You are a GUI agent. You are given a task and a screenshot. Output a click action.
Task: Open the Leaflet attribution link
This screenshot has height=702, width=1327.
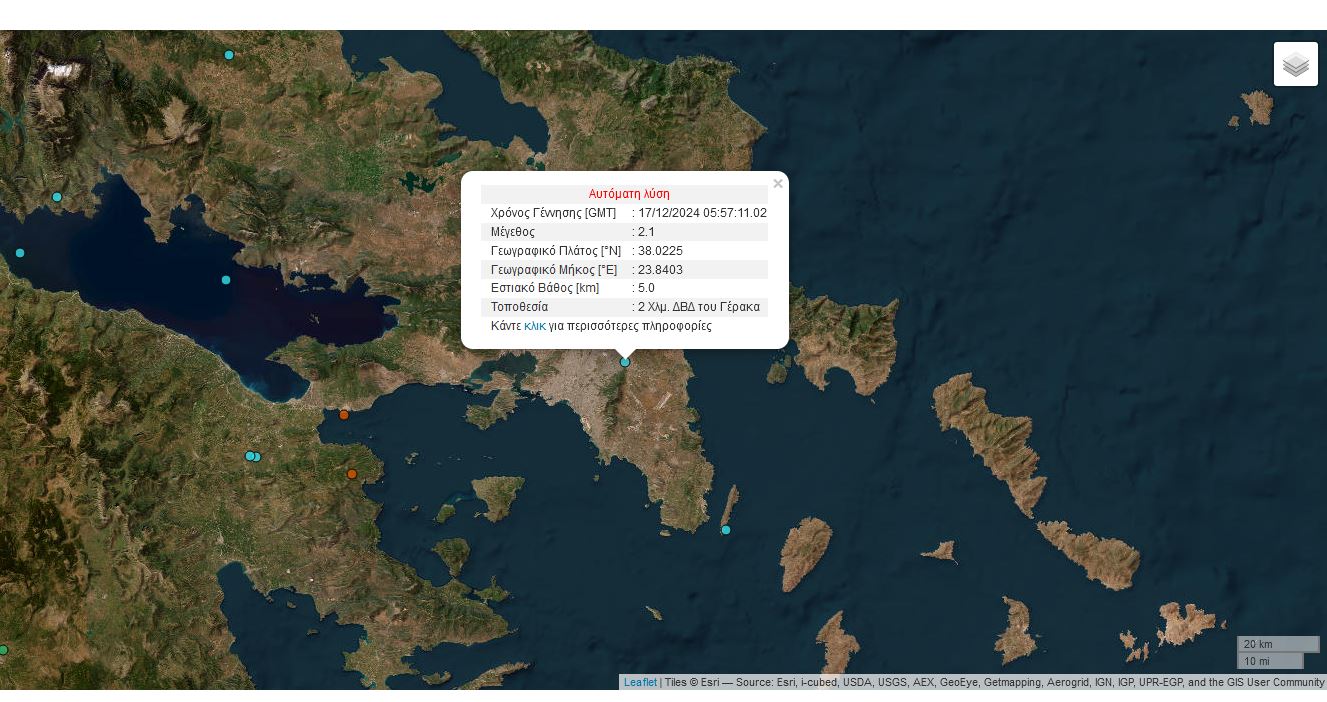(640, 683)
